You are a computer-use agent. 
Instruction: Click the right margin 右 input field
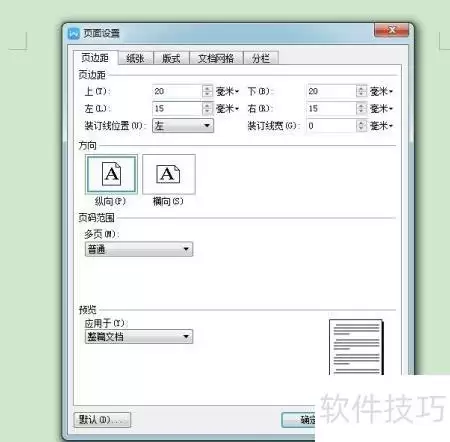click(331, 108)
